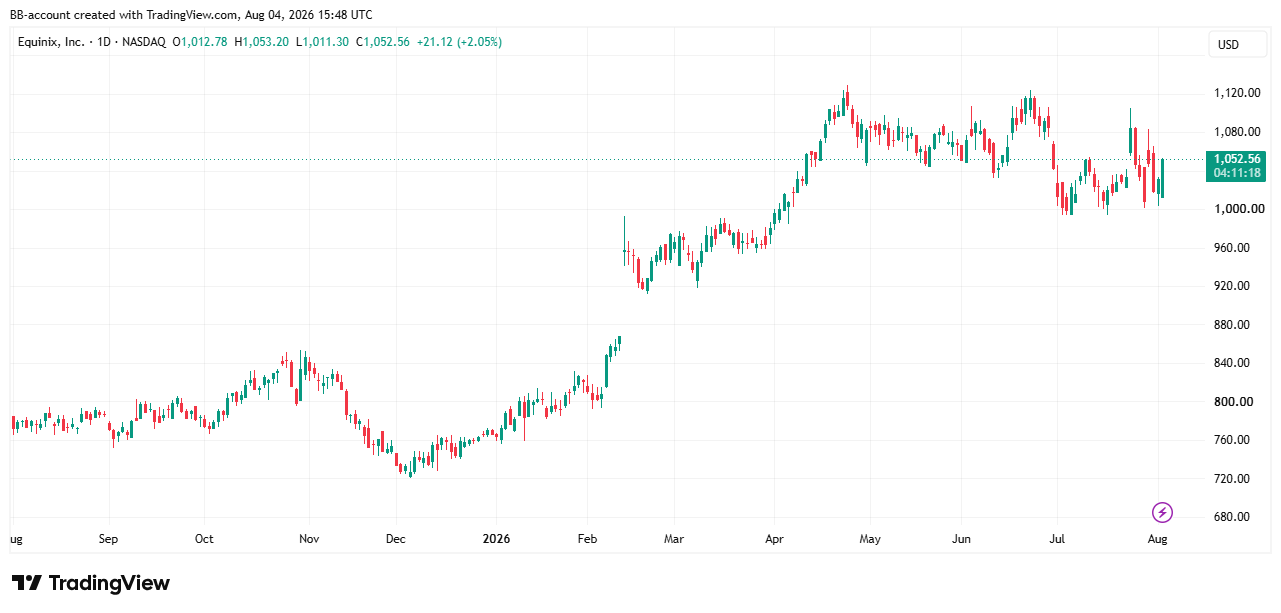Click the low value L1,011.30
Screen dimensions: 1281x613
point(322,42)
